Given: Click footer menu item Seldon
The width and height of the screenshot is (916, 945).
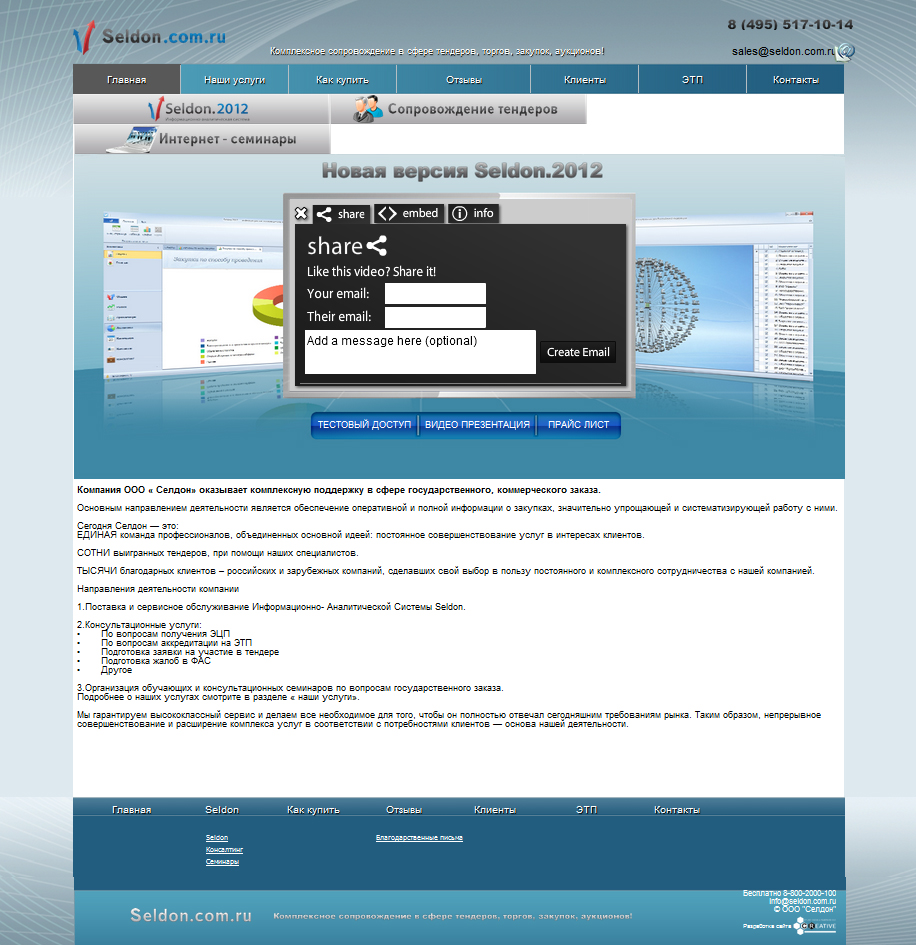Looking at the screenshot, I should [222, 810].
